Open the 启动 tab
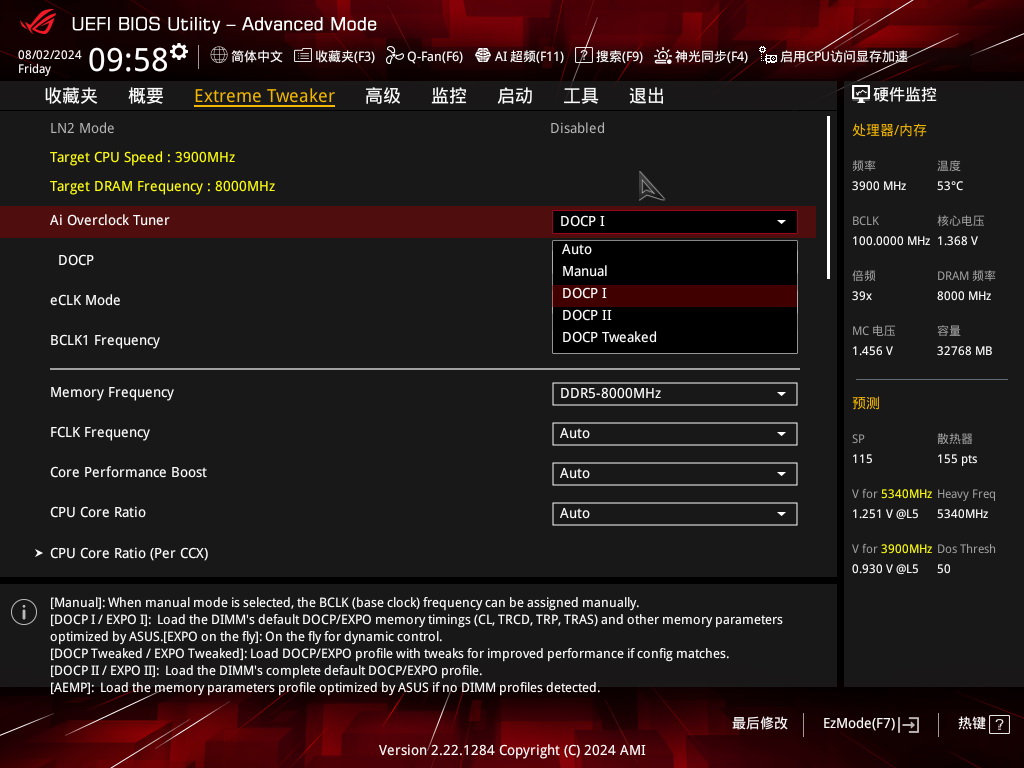 click(x=515, y=96)
